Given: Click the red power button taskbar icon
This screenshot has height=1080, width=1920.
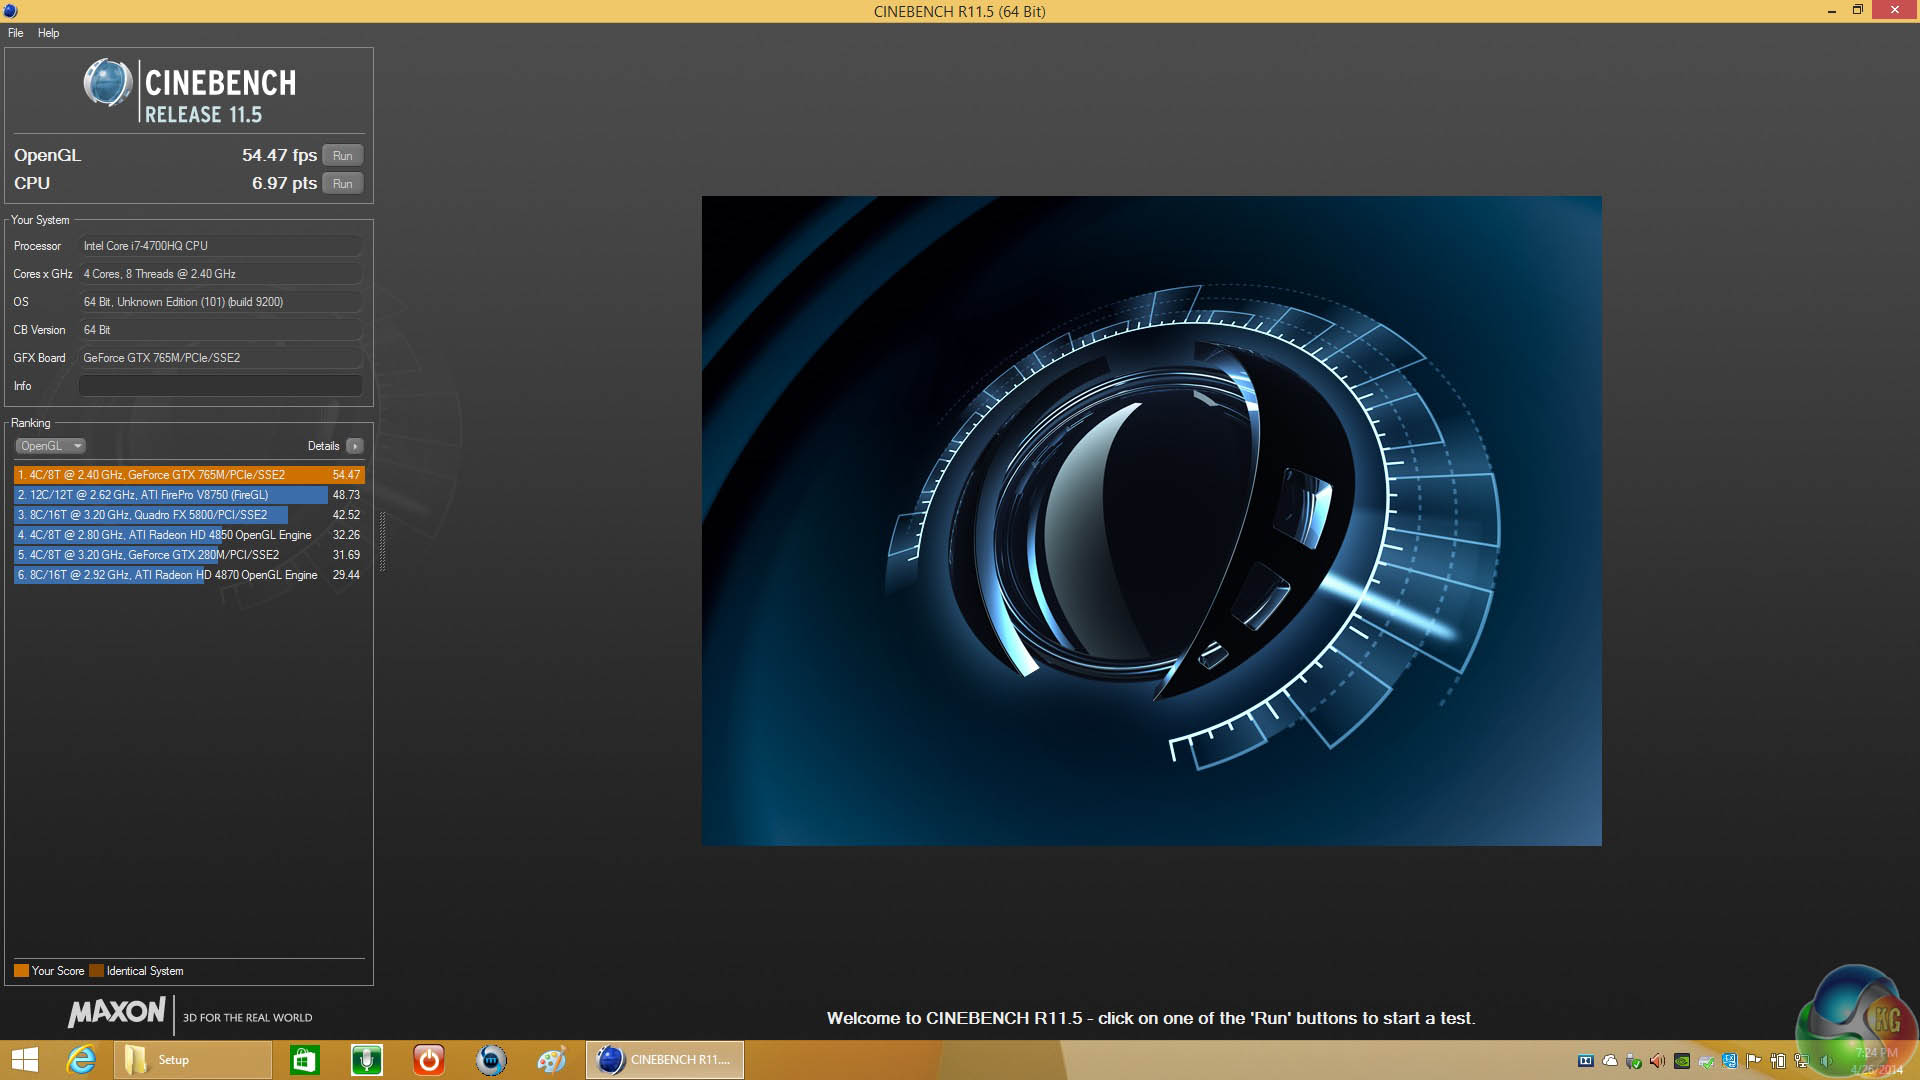Looking at the screenshot, I should [x=428, y=1060].
